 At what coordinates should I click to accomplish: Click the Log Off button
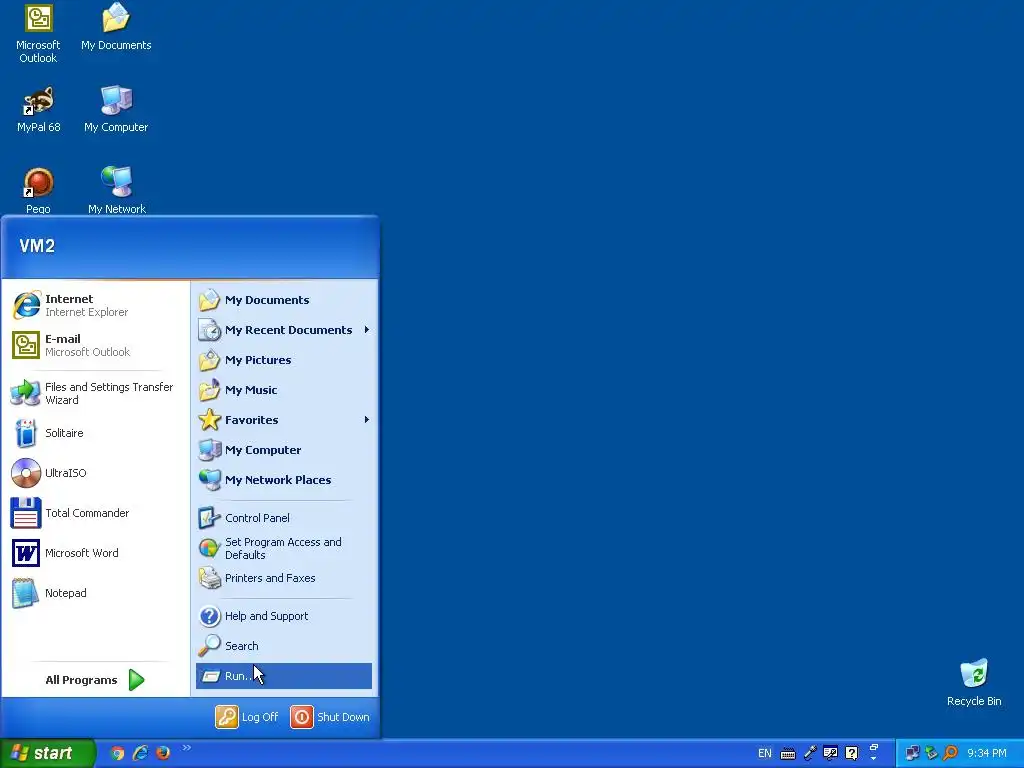click(x=247, y=716)
